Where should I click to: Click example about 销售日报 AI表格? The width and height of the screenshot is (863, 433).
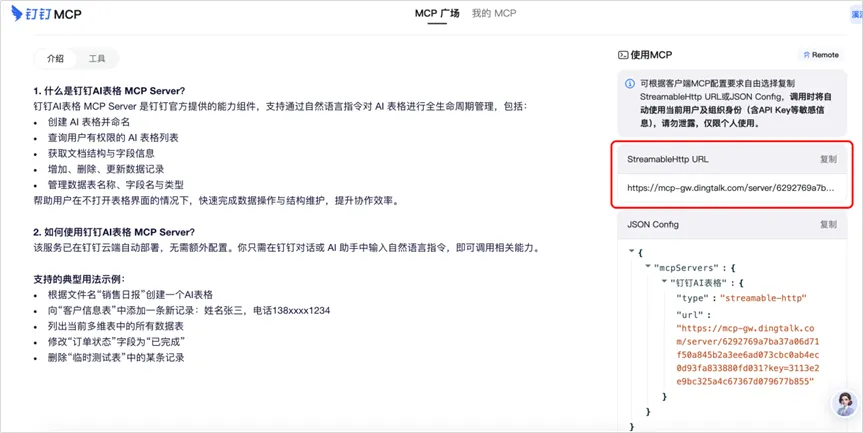[x=130, y=295]
